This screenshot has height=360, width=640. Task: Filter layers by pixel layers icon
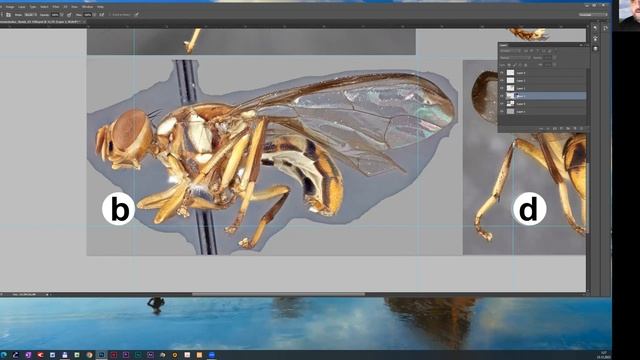pyautogui.click(x=526, y=51)
